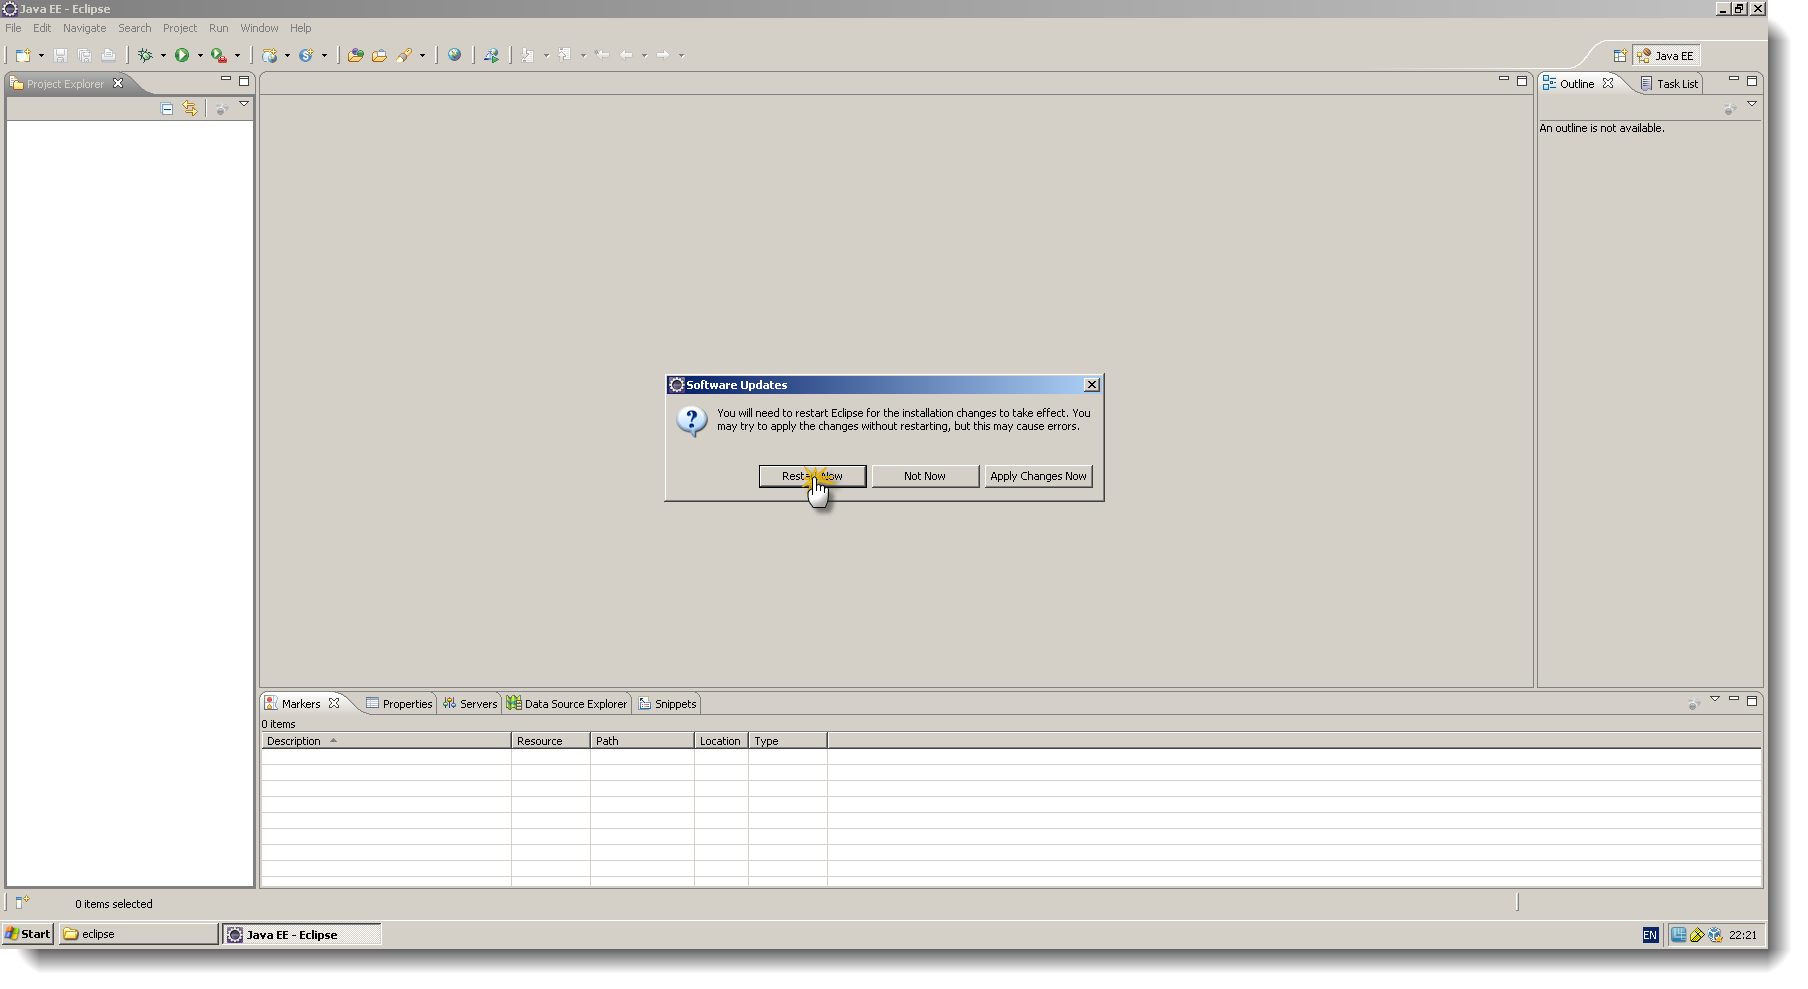Open the Project Explorer view menu arrow
1808x989 pixels.
click(245, 103)
